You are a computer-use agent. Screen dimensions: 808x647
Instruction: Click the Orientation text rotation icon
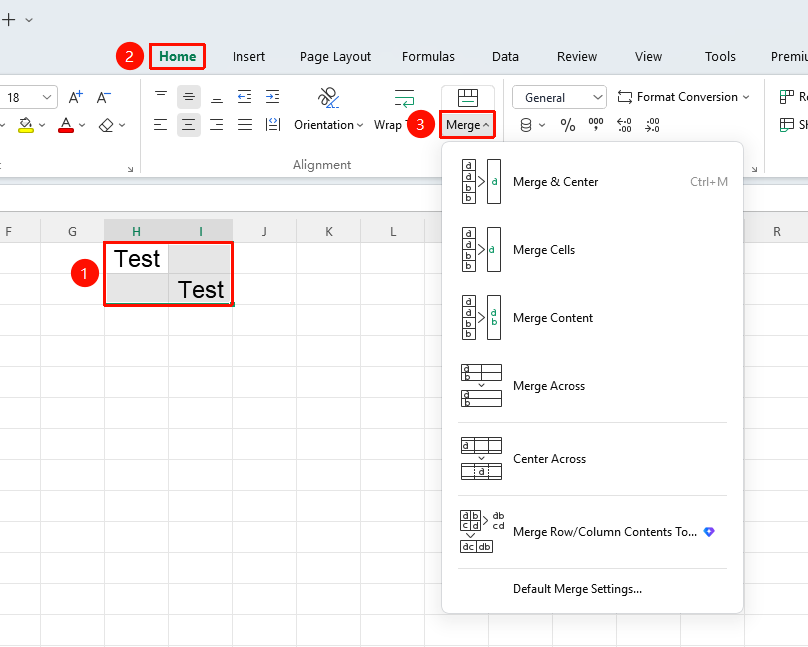click(x=328, y=97)
